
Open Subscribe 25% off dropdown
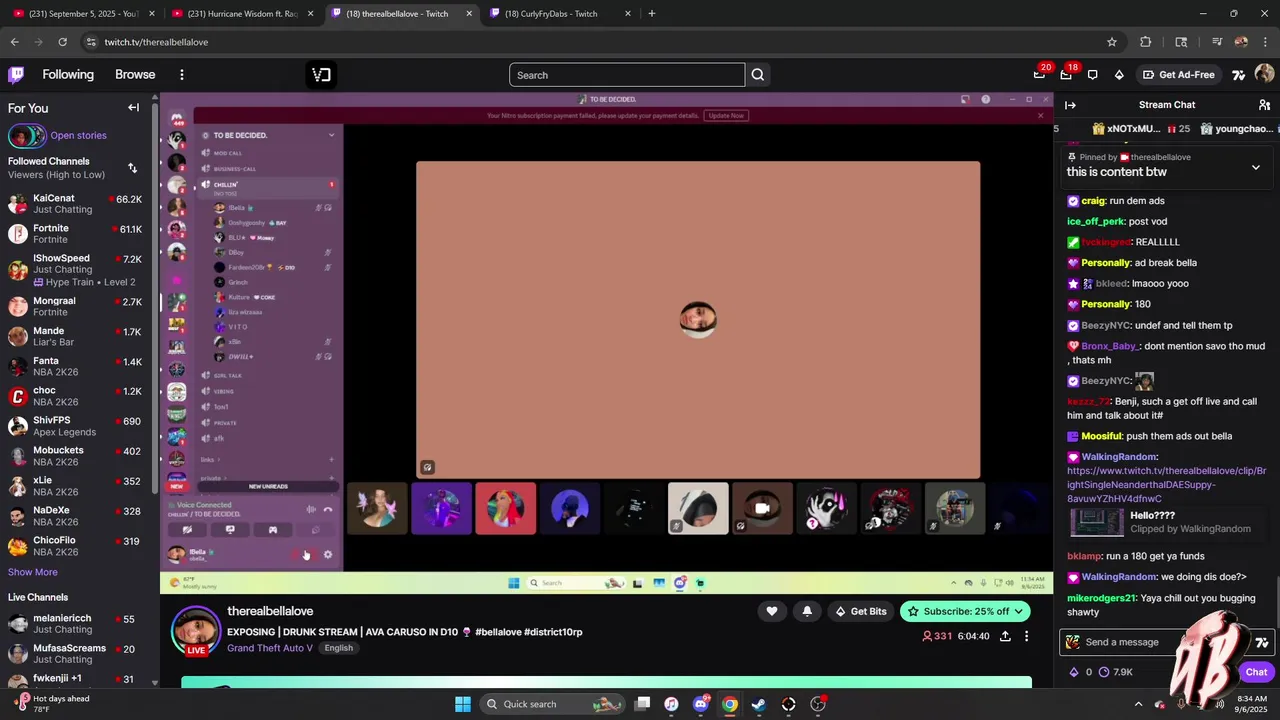click(965, 611)
